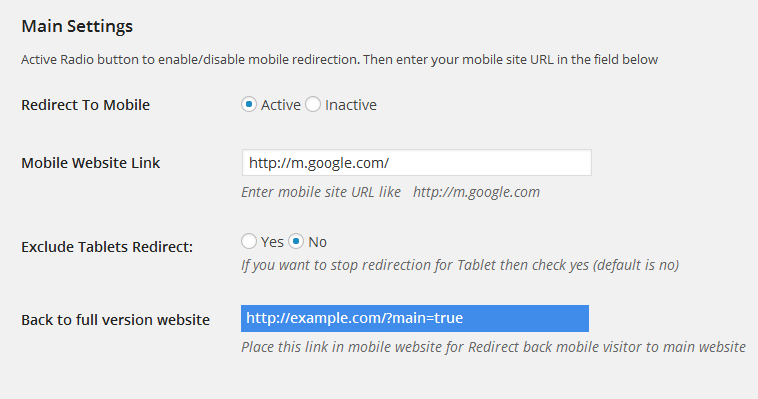This screenshot has height=399, width=758.
Task: Click the 'Yes' option label text
Action: [x=272, y=242]
